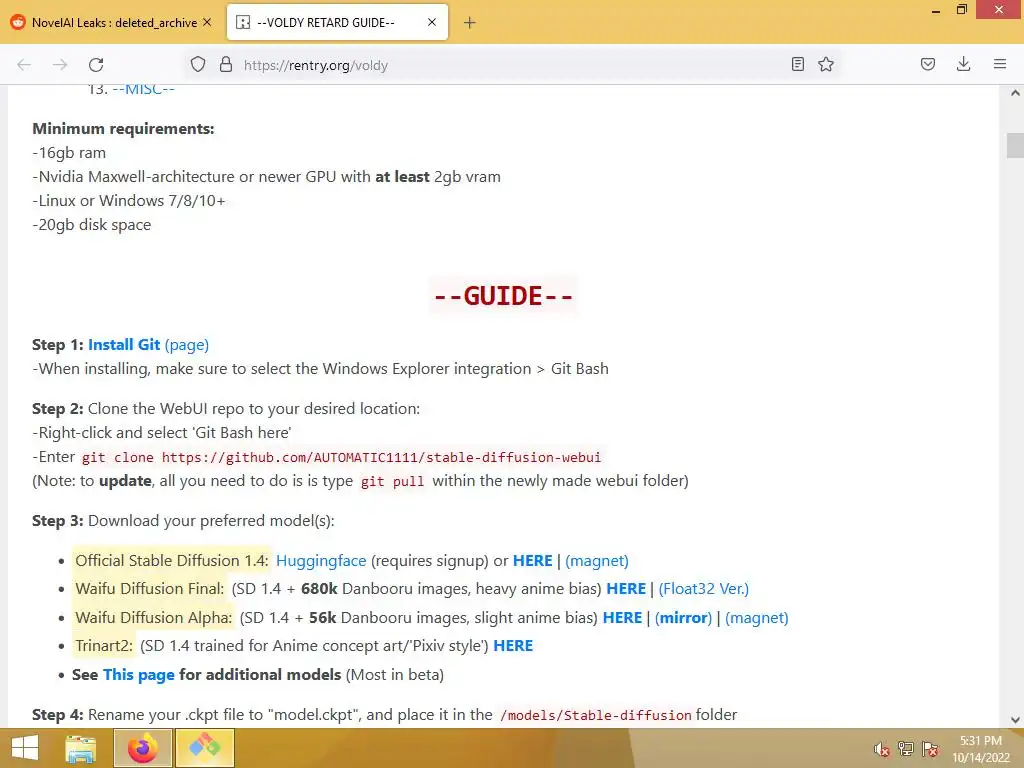The image size is (1024, 768).
Task: Toggle reader view icon
Action: tap(797, 64)
